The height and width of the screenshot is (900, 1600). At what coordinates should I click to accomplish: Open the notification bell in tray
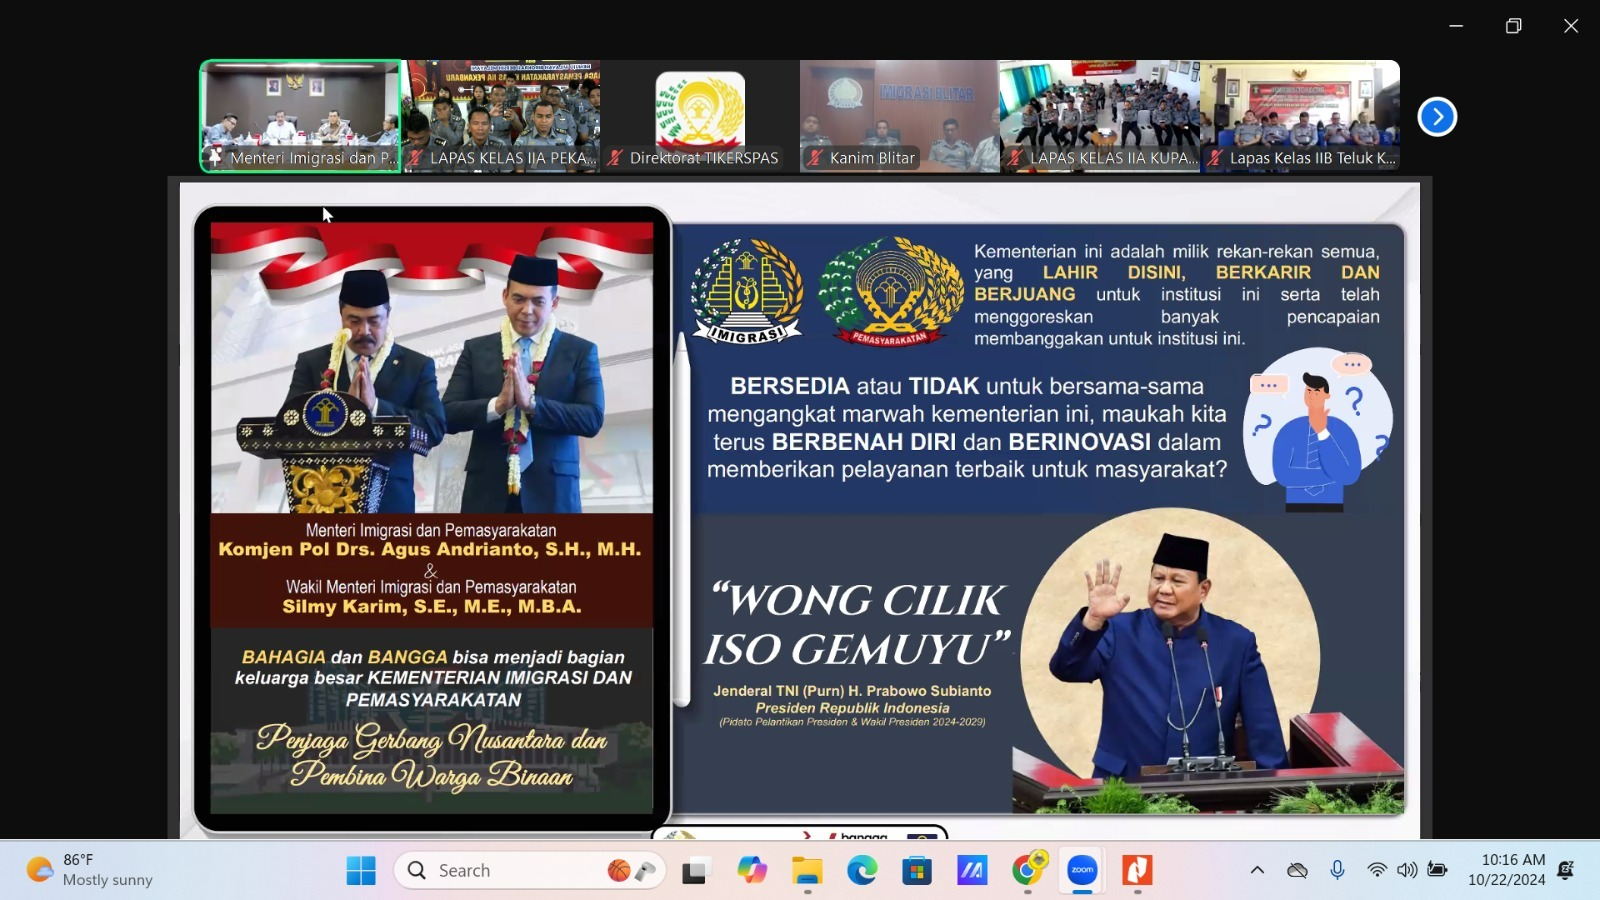(1566, 870)
